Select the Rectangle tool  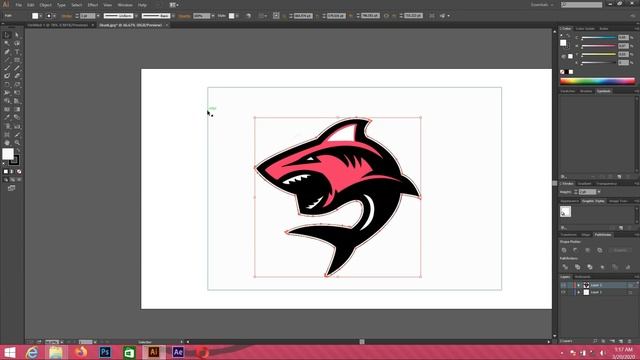(17, 60)
